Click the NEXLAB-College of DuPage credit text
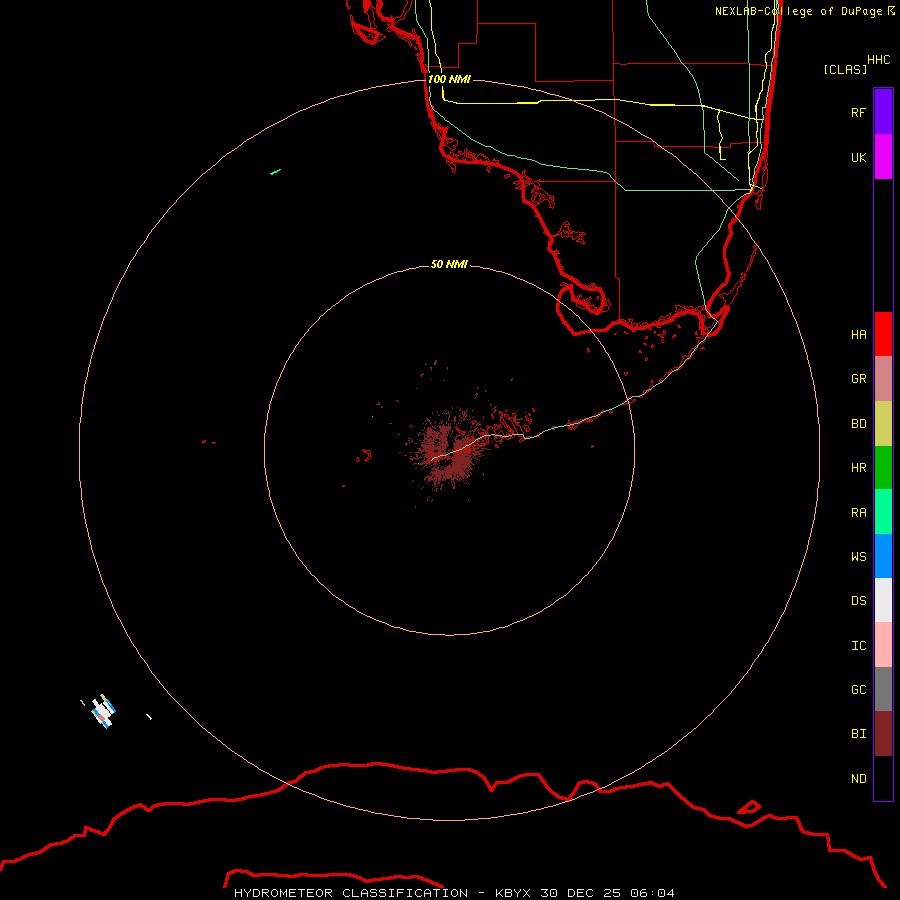This screenshot has height=900, width=900. (798, 11)
